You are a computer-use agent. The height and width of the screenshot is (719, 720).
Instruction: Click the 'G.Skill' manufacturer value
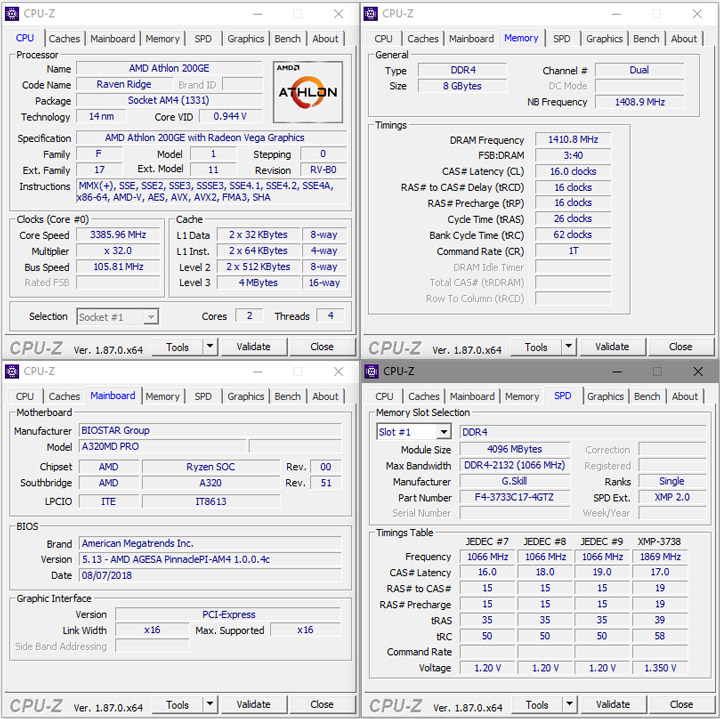(x=515, y=482)
